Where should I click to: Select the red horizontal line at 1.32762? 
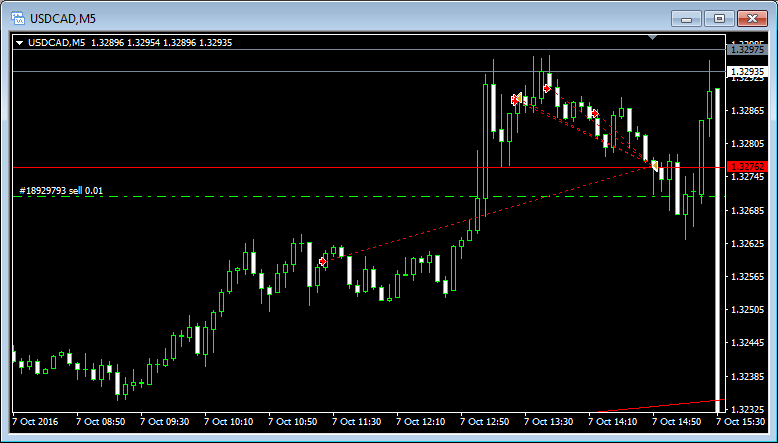tap(368, 168)
